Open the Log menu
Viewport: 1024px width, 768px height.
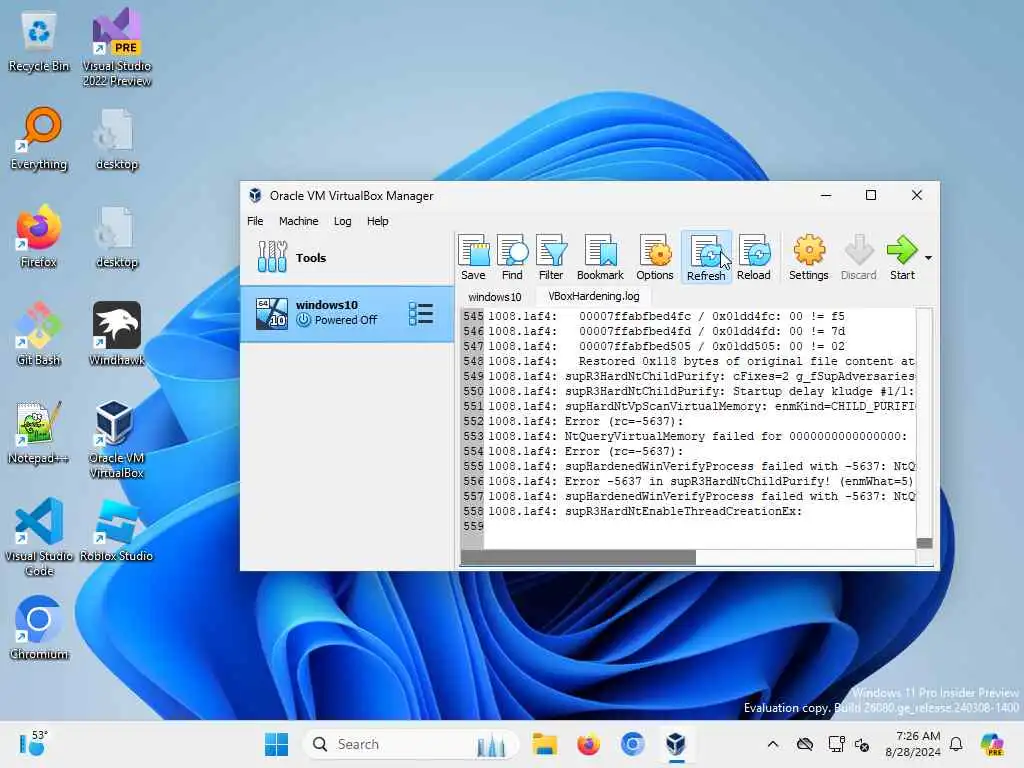342,221
